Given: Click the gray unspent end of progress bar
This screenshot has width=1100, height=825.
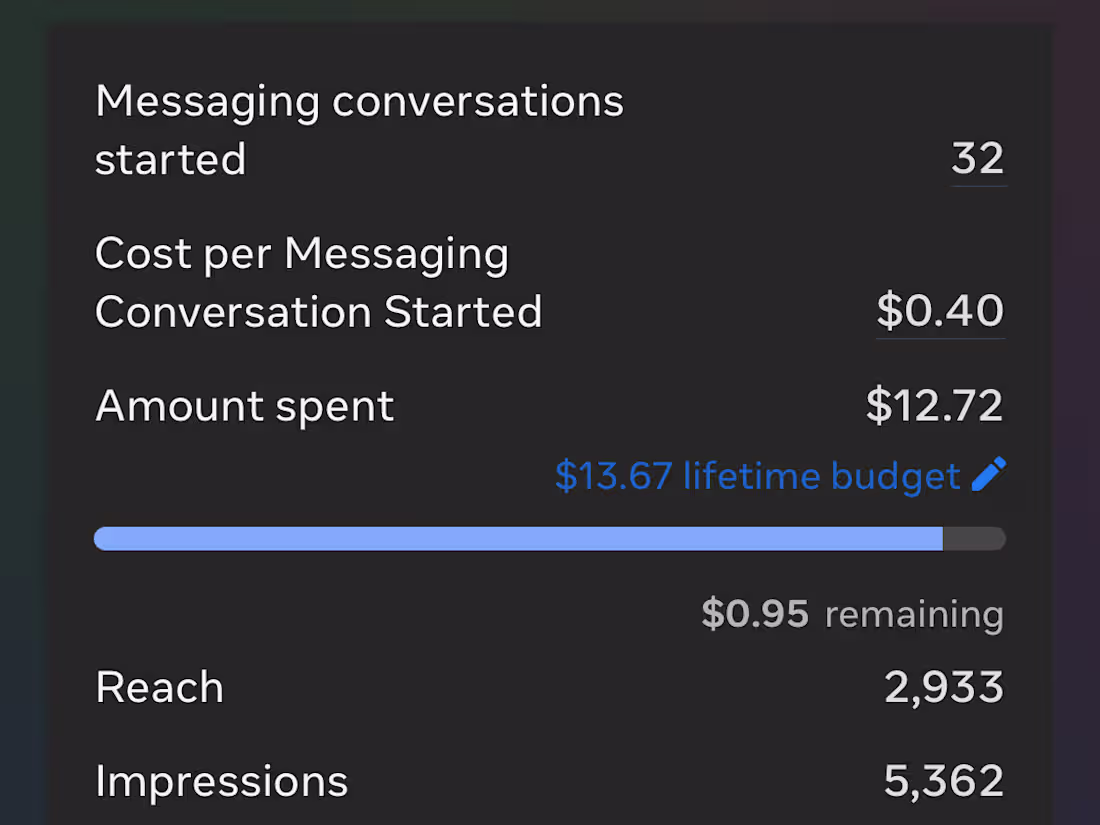Looking at the screenshot, I should pyautogui.click(x=974, y=539).
